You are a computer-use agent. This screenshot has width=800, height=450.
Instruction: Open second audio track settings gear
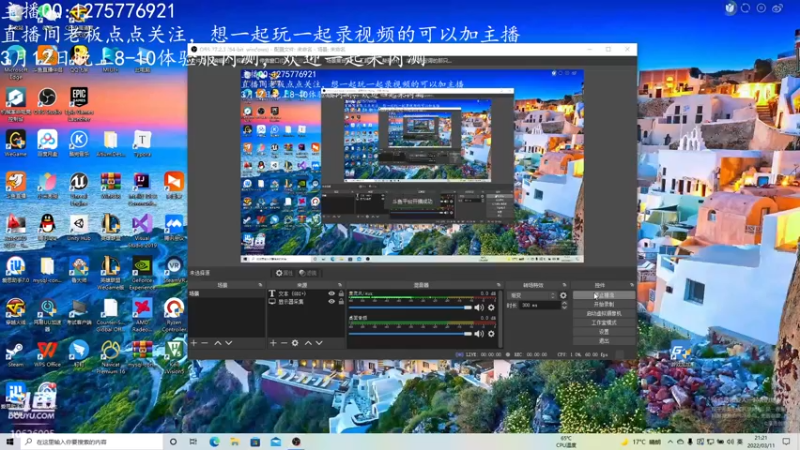(491, 334)
